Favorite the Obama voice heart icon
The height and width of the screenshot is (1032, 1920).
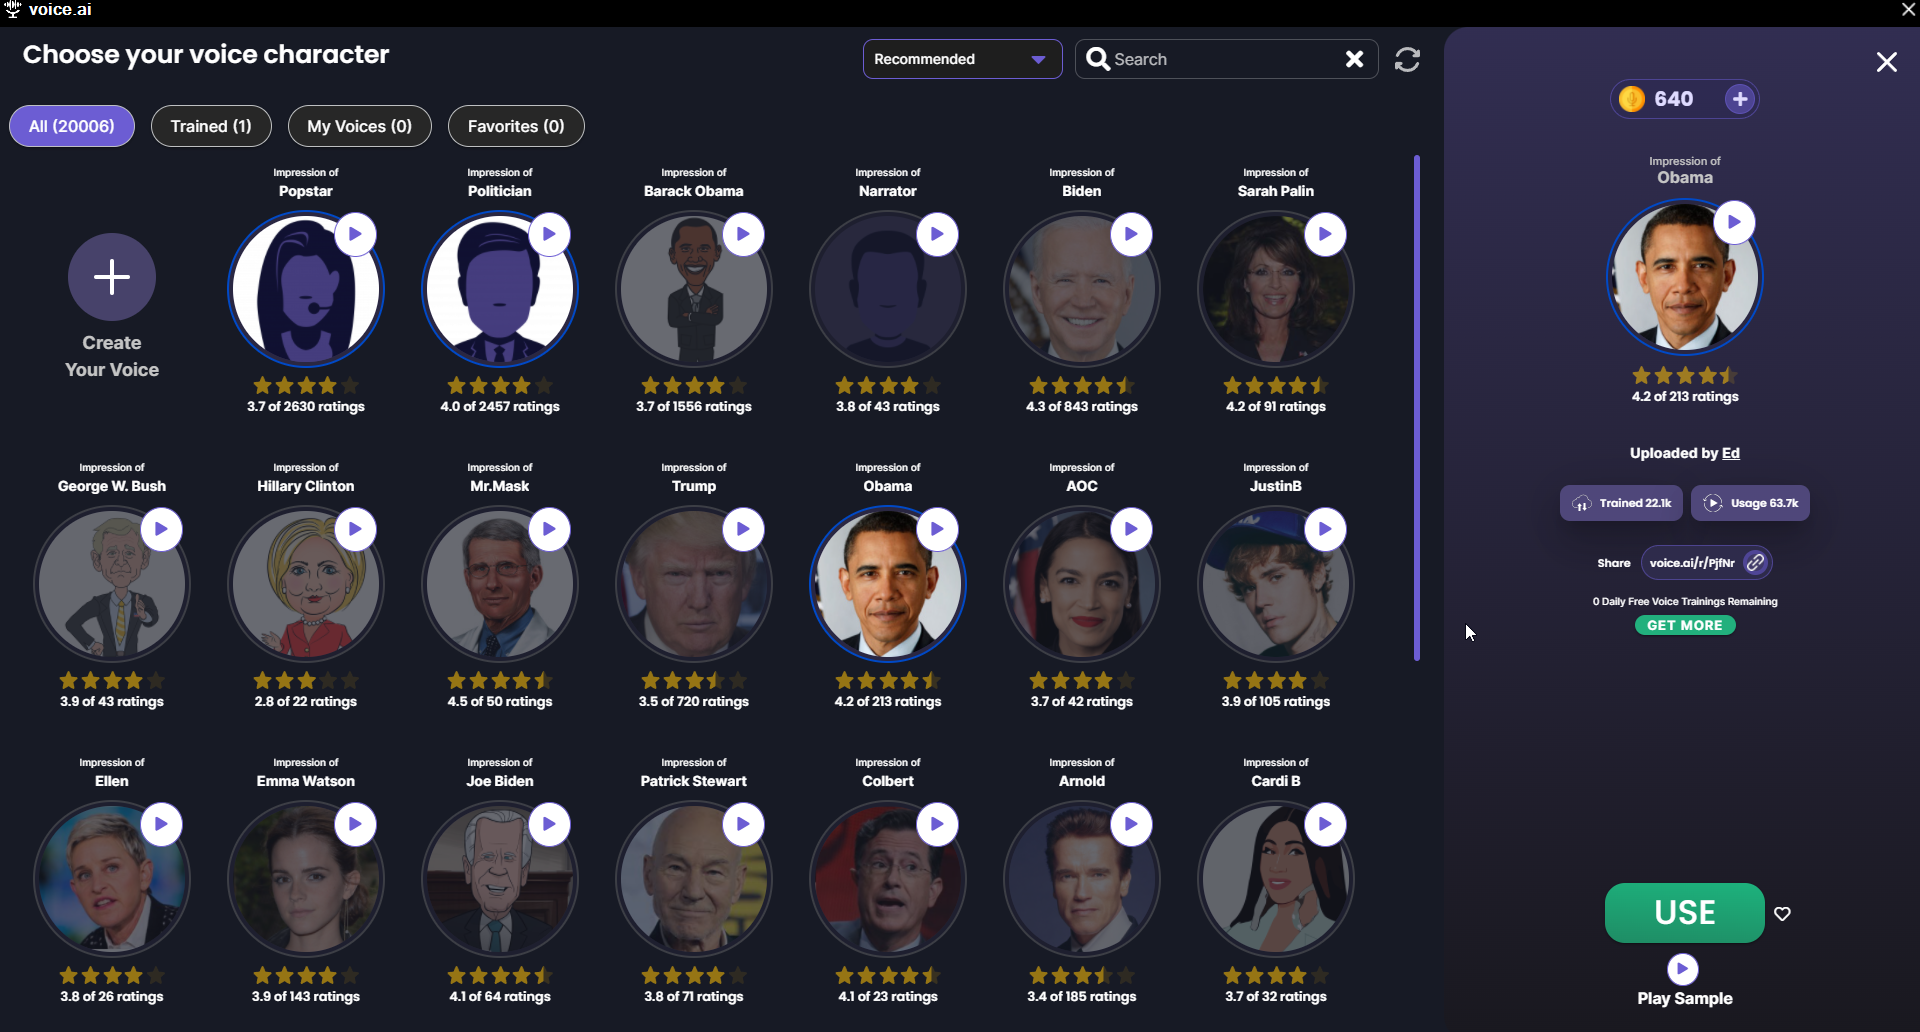pyautogui.click(x=1782, y=913)
